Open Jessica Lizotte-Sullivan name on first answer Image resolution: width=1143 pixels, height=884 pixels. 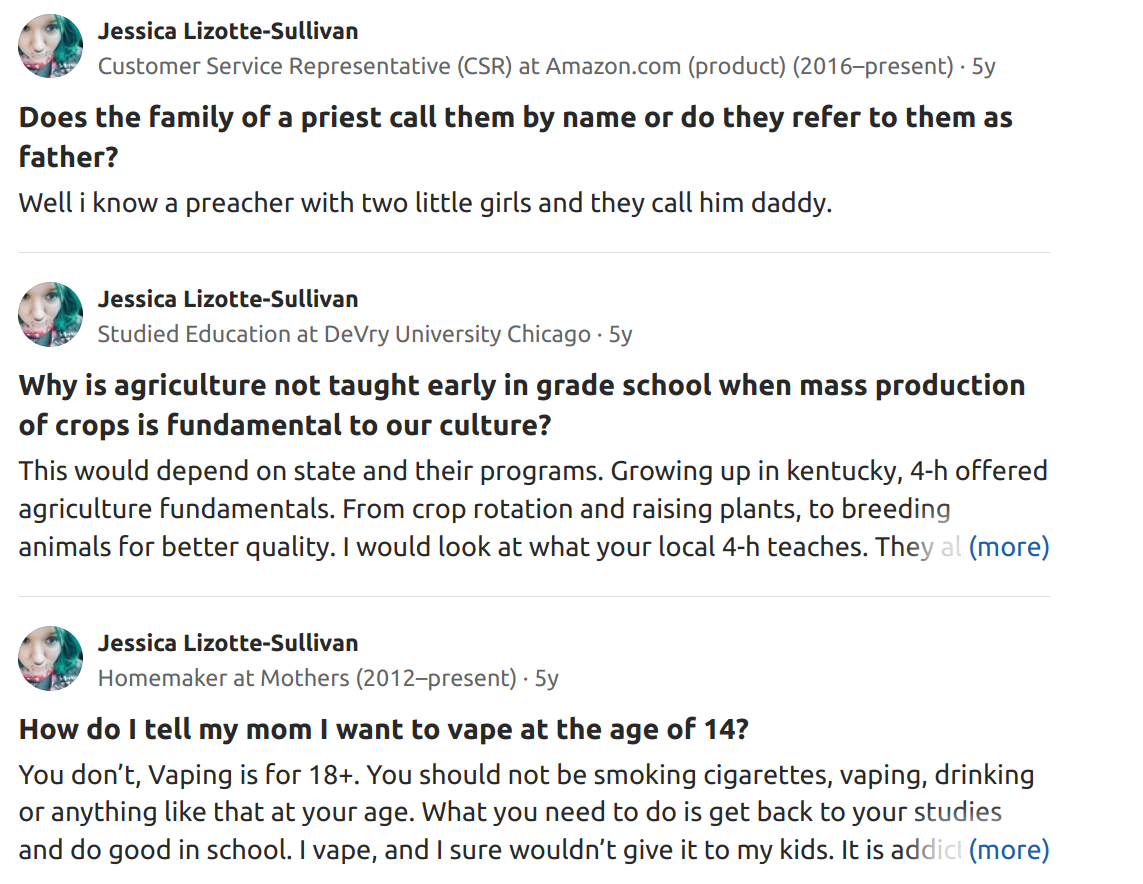pos(228,31)
